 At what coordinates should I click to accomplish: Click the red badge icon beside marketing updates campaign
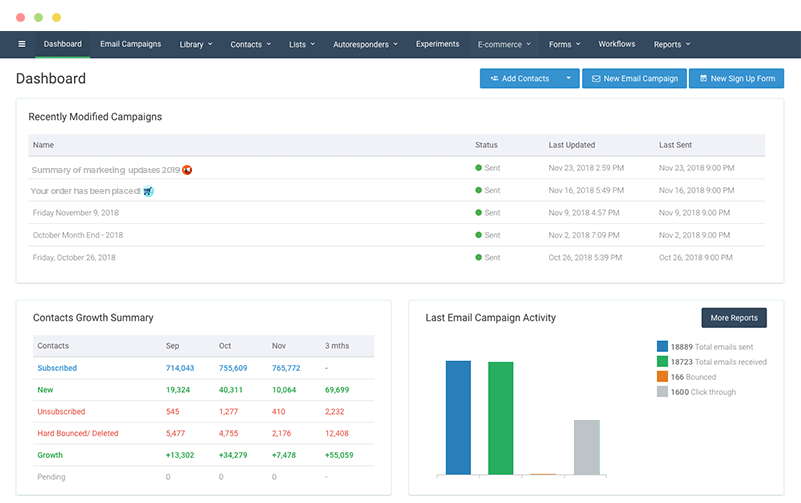click(x=187, y=170)
